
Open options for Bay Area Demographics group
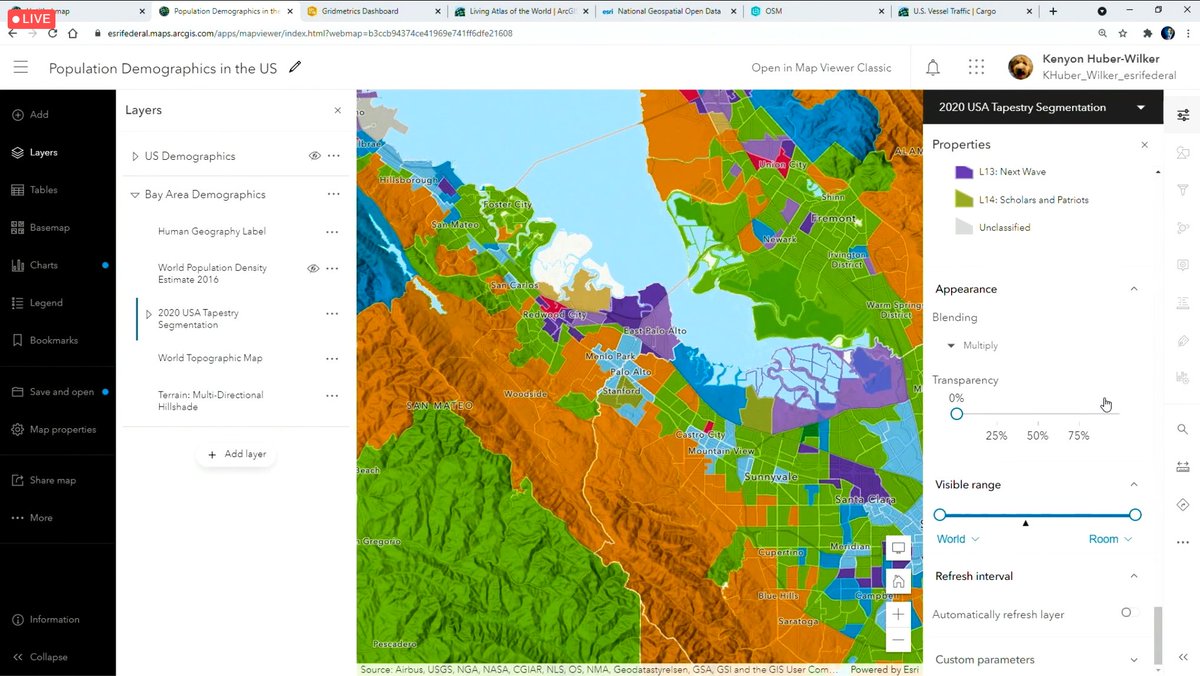[333, 194]
